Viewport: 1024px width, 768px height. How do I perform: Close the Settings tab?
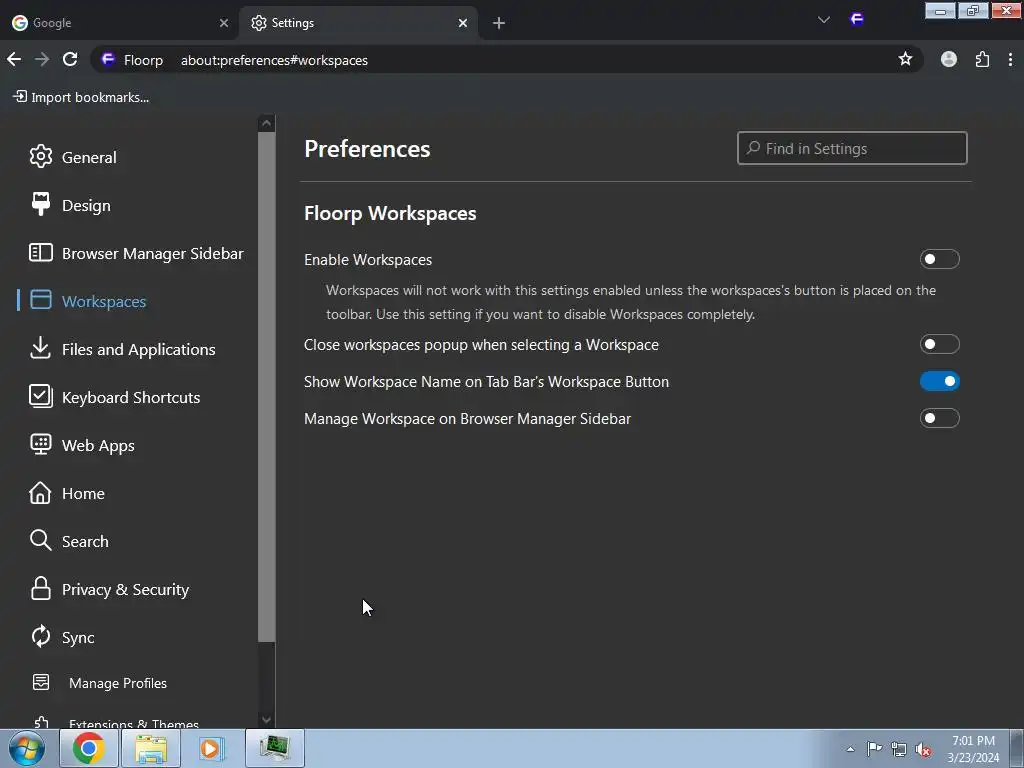pyautogui.click(x=463, y=23)
